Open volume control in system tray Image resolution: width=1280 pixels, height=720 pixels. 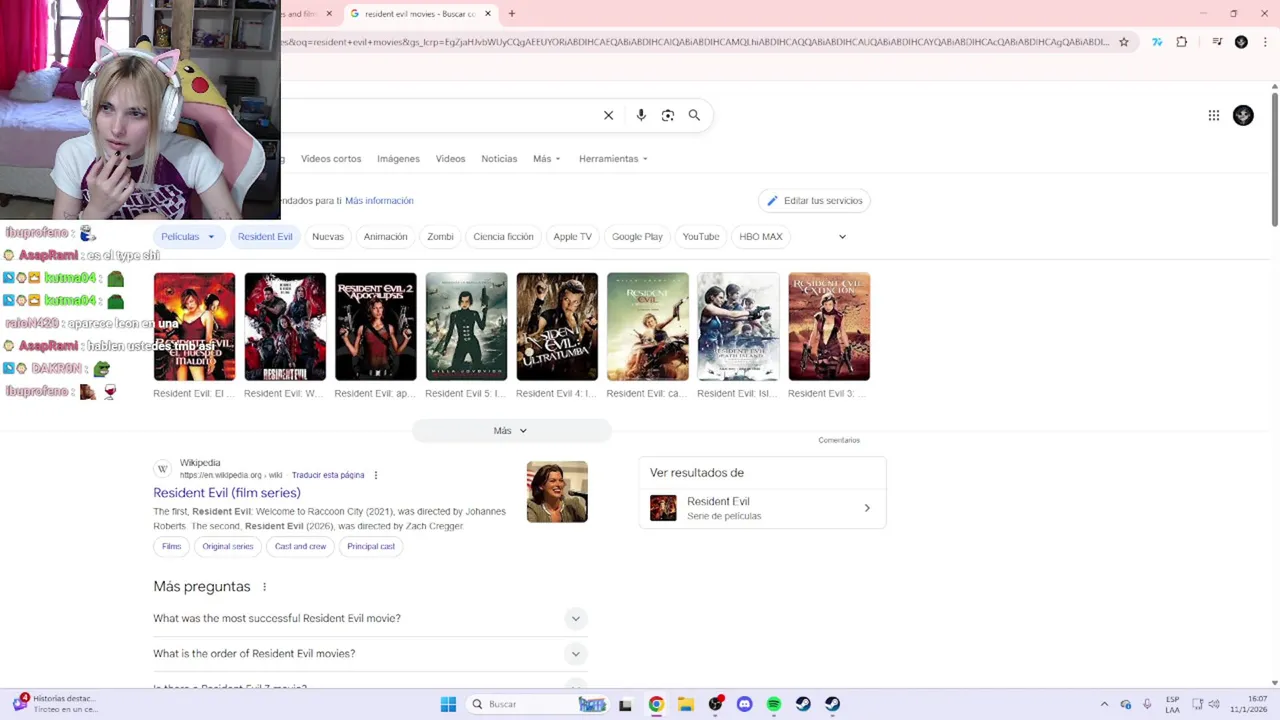point(1216,704)
